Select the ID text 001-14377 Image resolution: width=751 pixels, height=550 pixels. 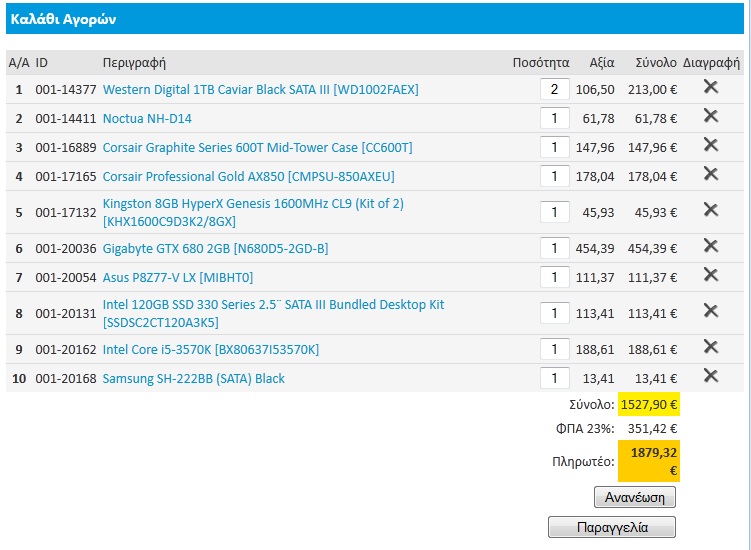tap(66, 90)
